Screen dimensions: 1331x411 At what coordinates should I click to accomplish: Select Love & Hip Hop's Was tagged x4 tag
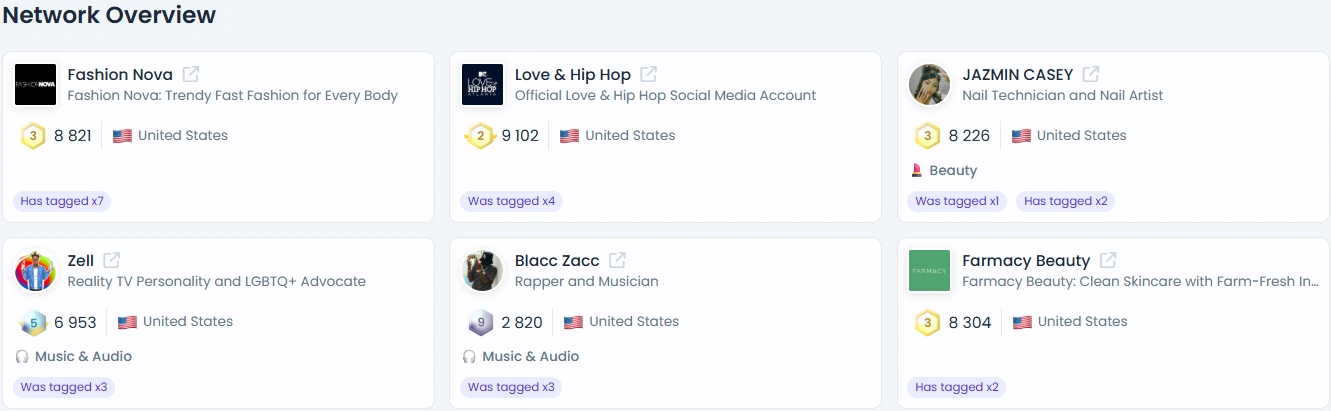tap(512, 201)
